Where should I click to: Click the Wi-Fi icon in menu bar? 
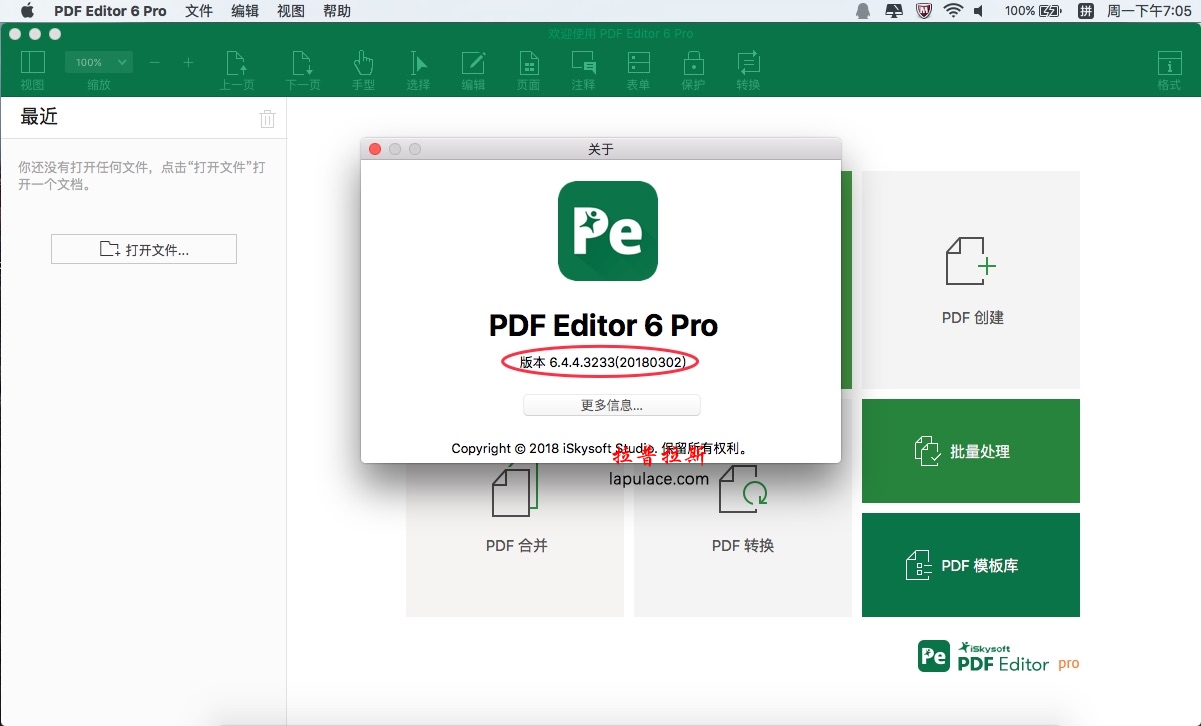(x=952, y=11)
